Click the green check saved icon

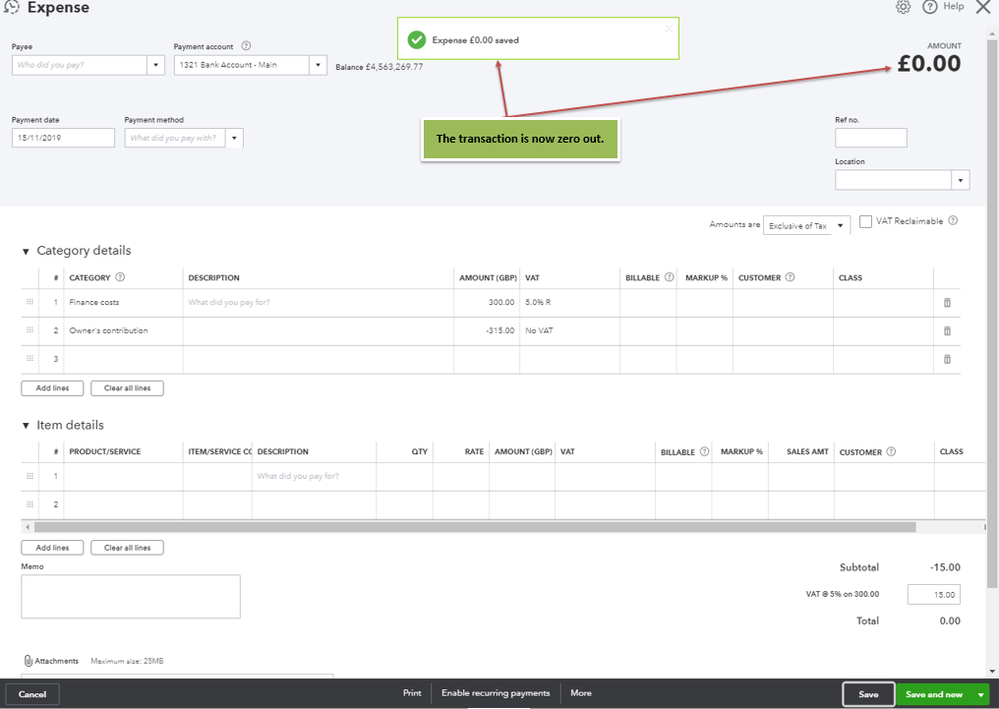[x=417, y=39]
